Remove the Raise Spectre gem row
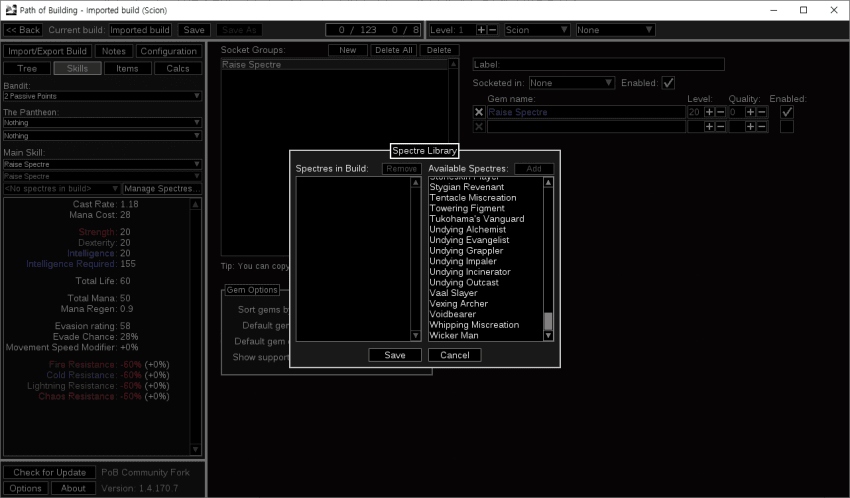850x498 pixels. coord(479,112)
